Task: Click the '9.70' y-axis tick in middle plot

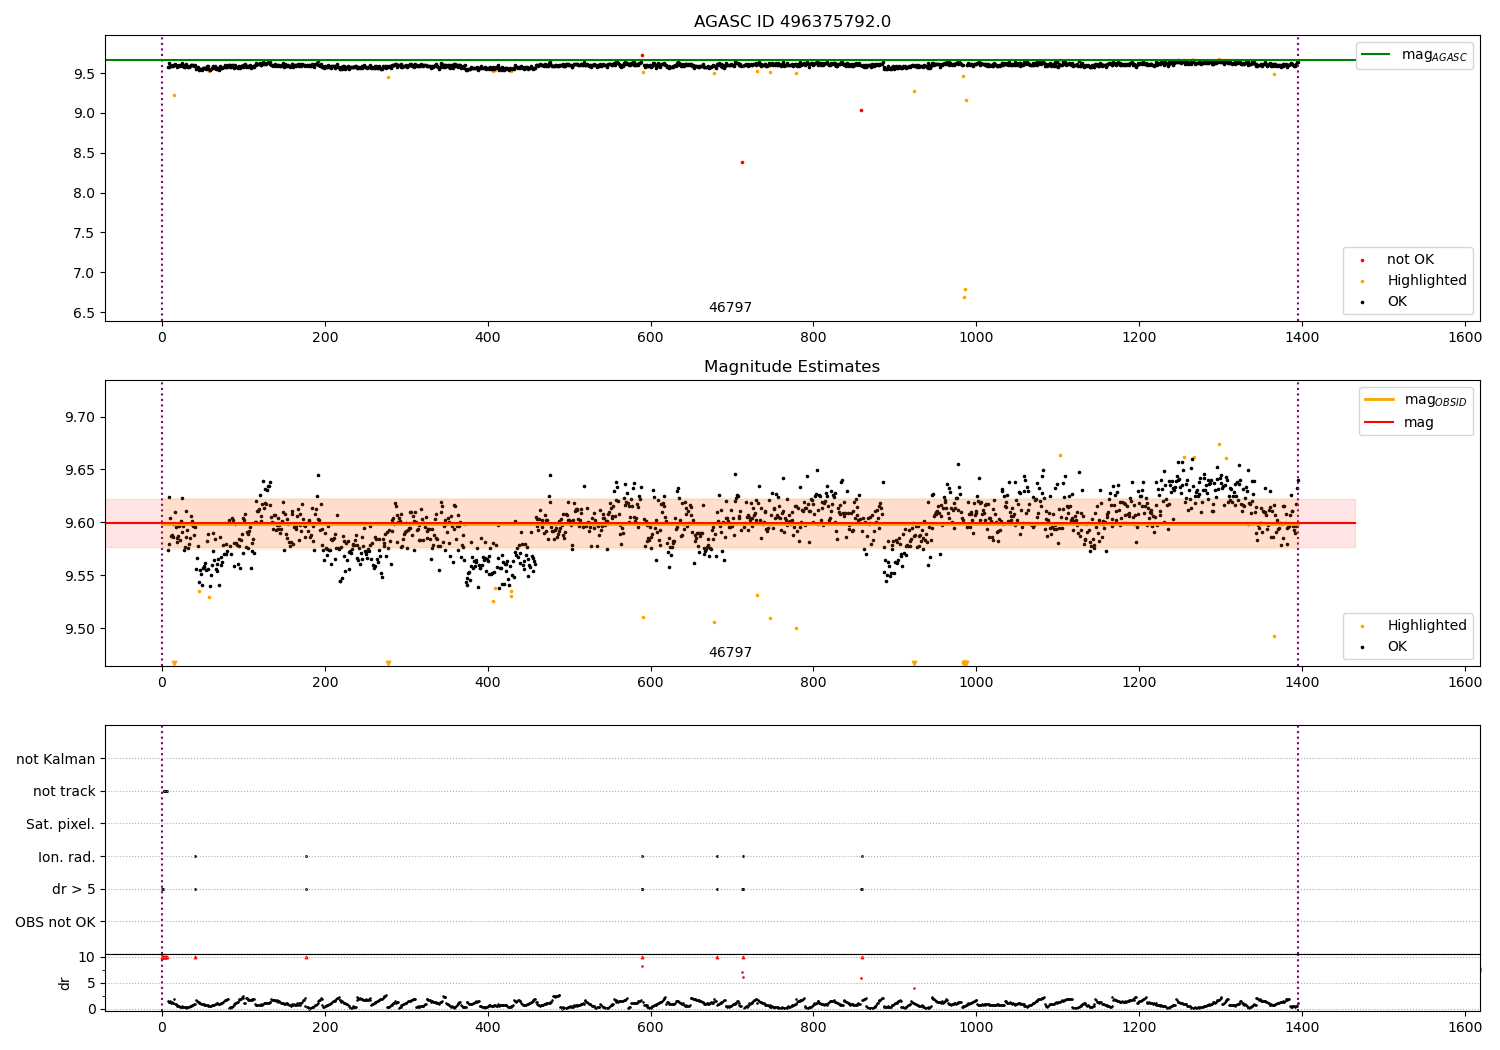Action: [x=80, y=417]
